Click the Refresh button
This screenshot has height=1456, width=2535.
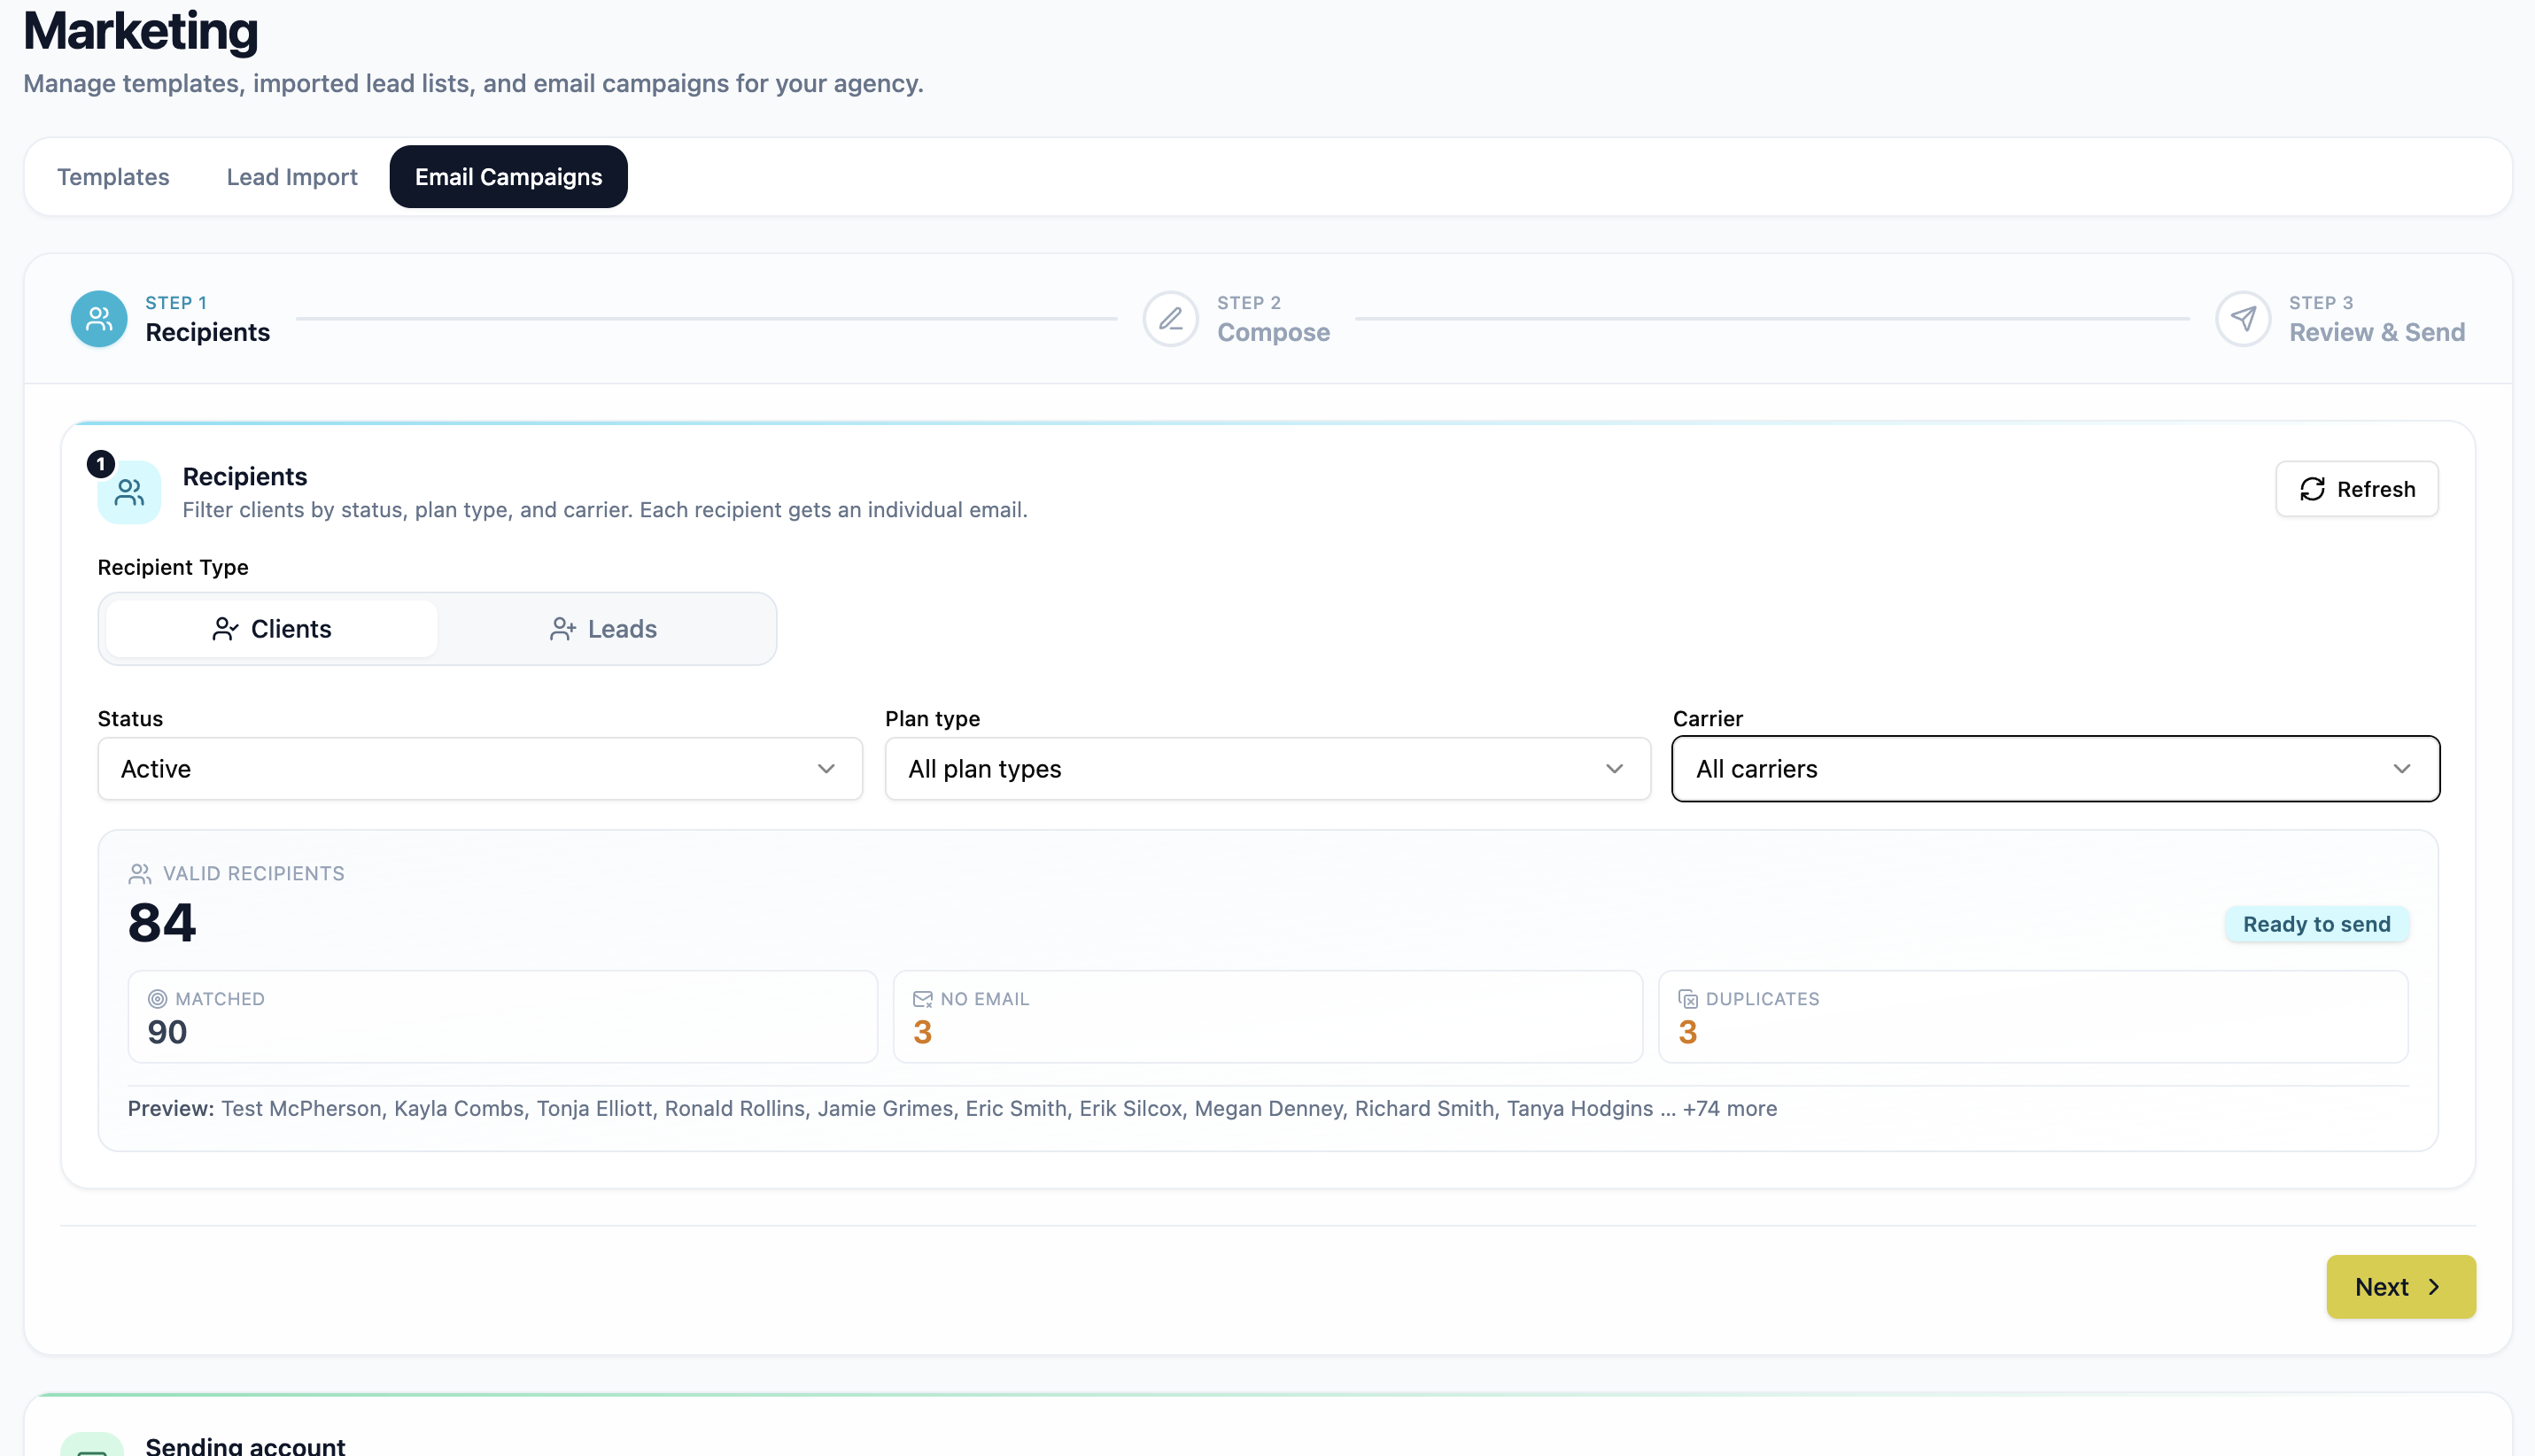pos(2357,489)
